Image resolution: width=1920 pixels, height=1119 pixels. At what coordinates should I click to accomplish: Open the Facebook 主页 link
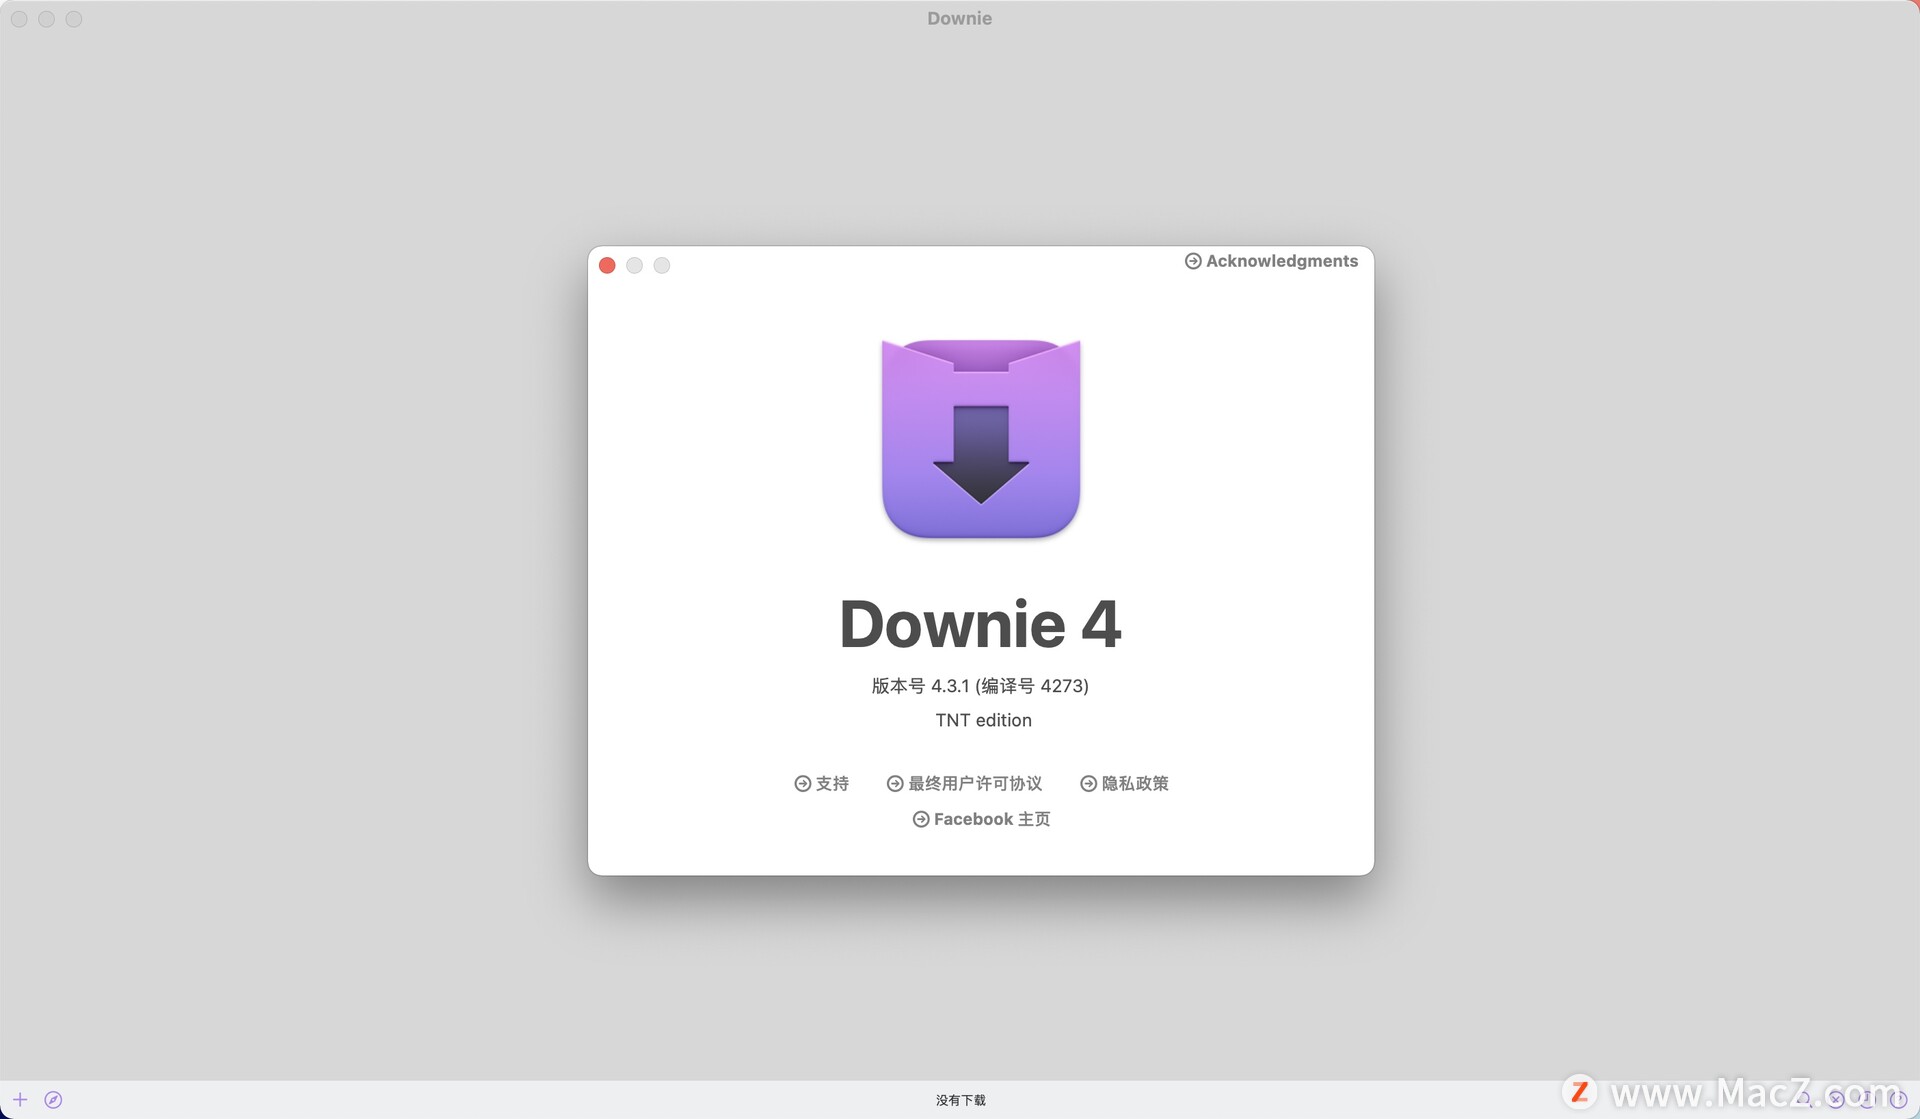pos(991,819)
